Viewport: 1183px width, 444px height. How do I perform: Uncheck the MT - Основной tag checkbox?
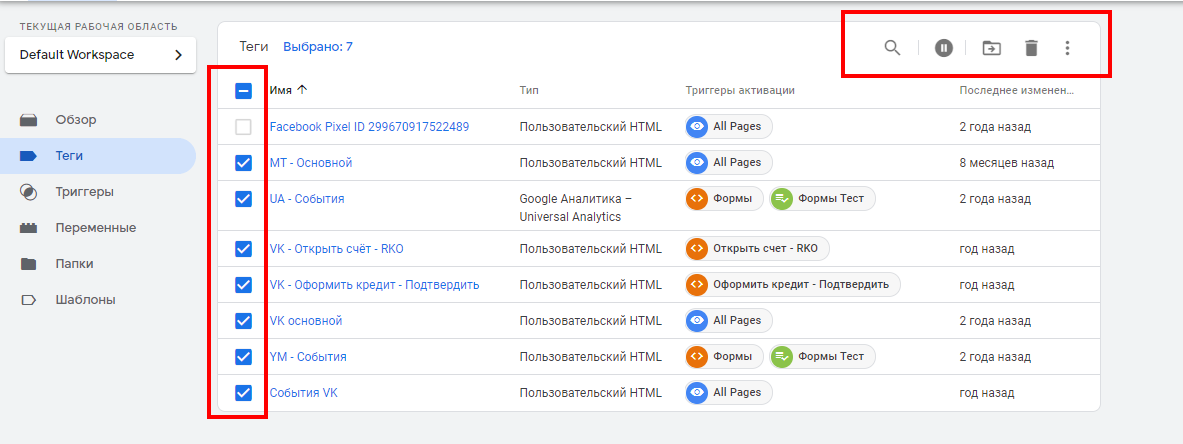(243, 163)
